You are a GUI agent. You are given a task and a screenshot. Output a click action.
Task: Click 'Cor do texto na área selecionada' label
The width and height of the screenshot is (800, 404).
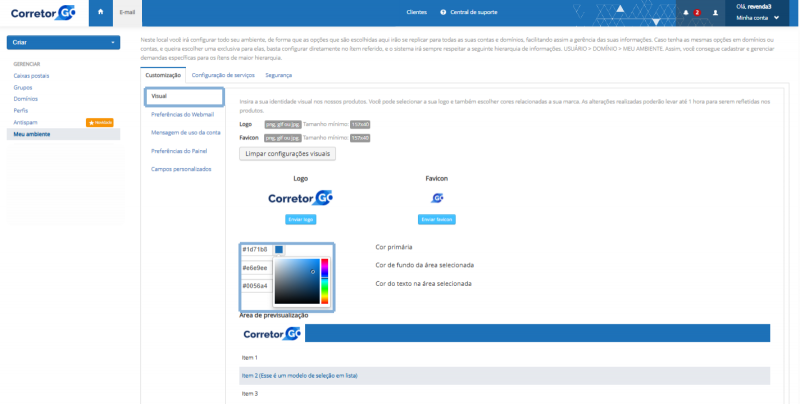tap(423, 283)
